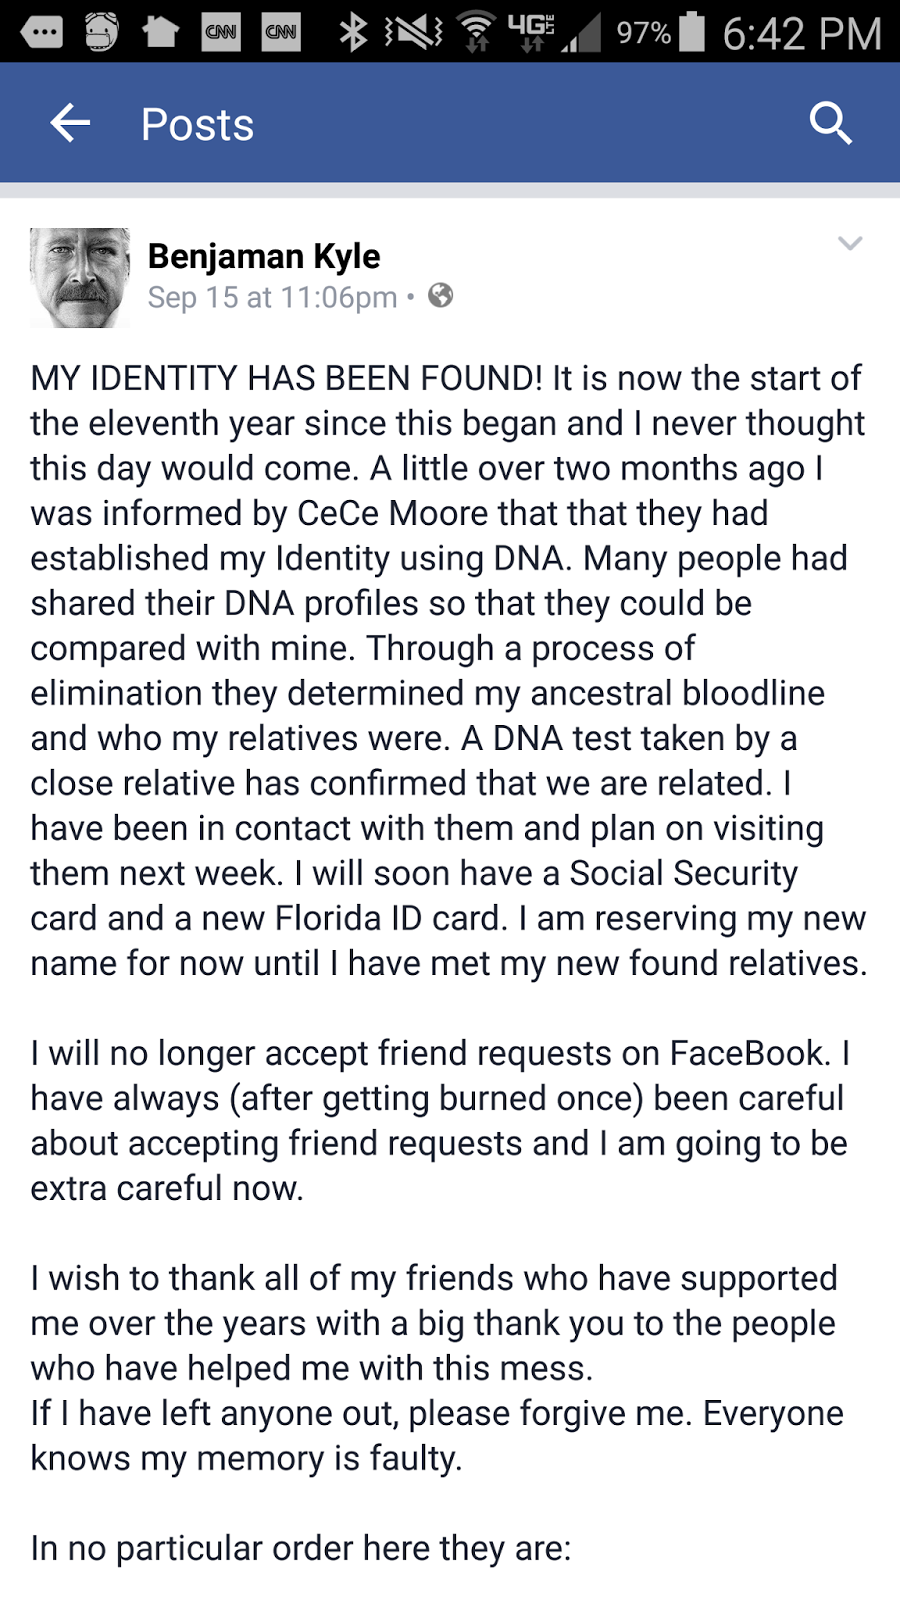The height and width of the screenshot is (1600, 900).
Task: Tap the Wi-Fi signal icon
Action: click(x=478, y=32)
